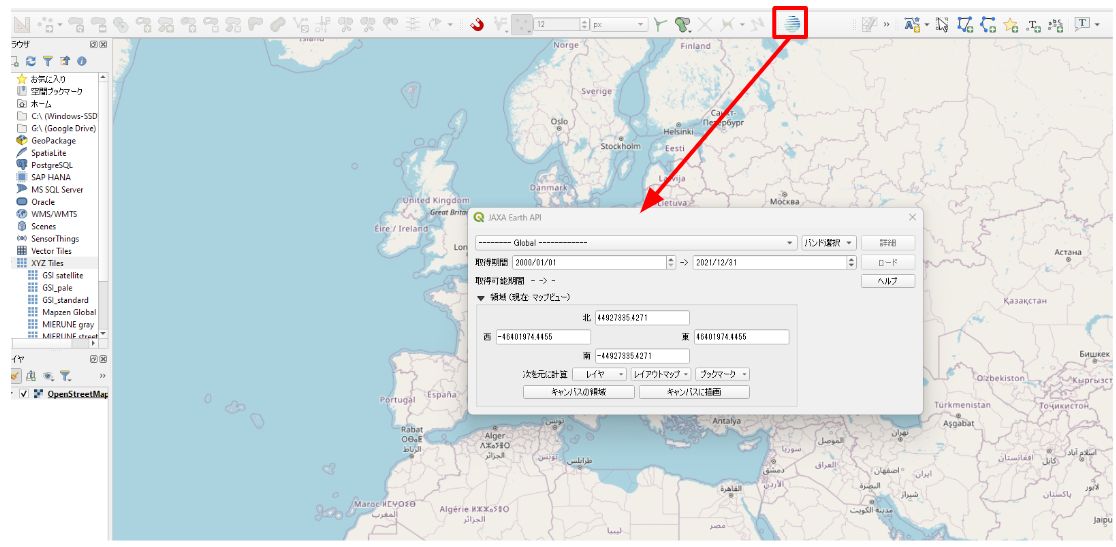Select 空間ブックマーク in browser tree
Screen dimensions: 1116x547
point(56,92)
